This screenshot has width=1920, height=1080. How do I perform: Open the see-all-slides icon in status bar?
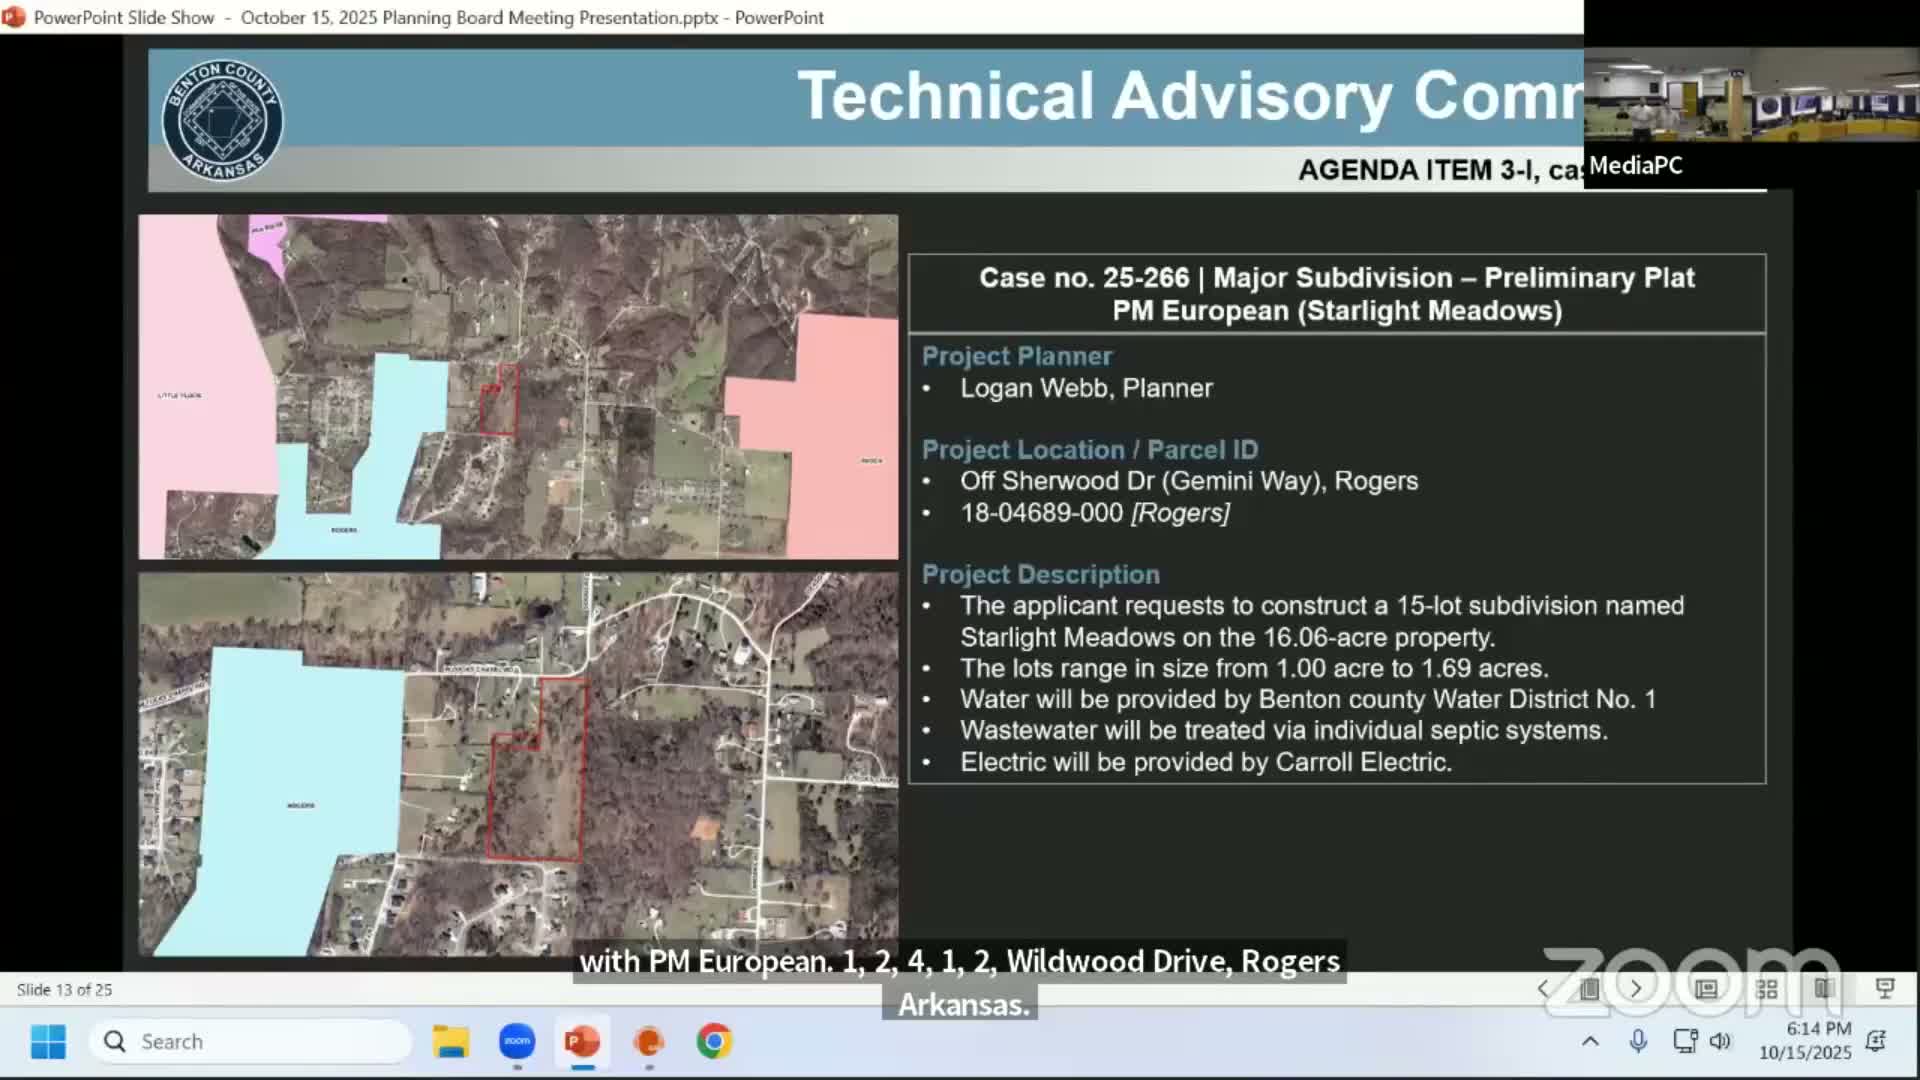[1589, 989]
